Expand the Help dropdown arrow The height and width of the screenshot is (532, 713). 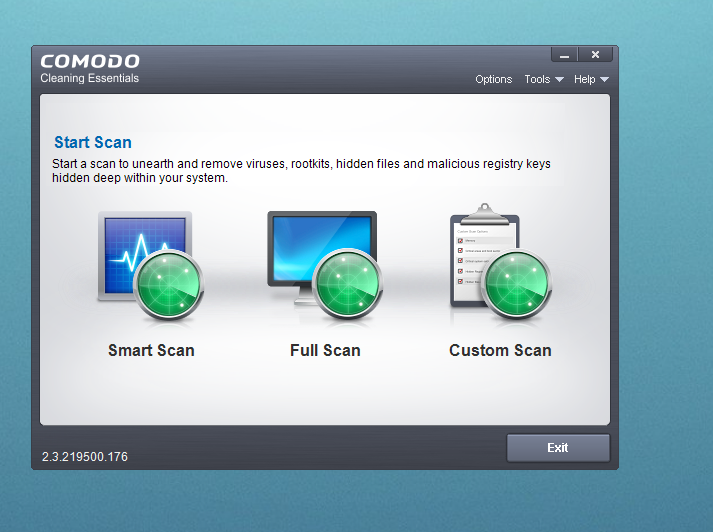click(x=604, y=80)
